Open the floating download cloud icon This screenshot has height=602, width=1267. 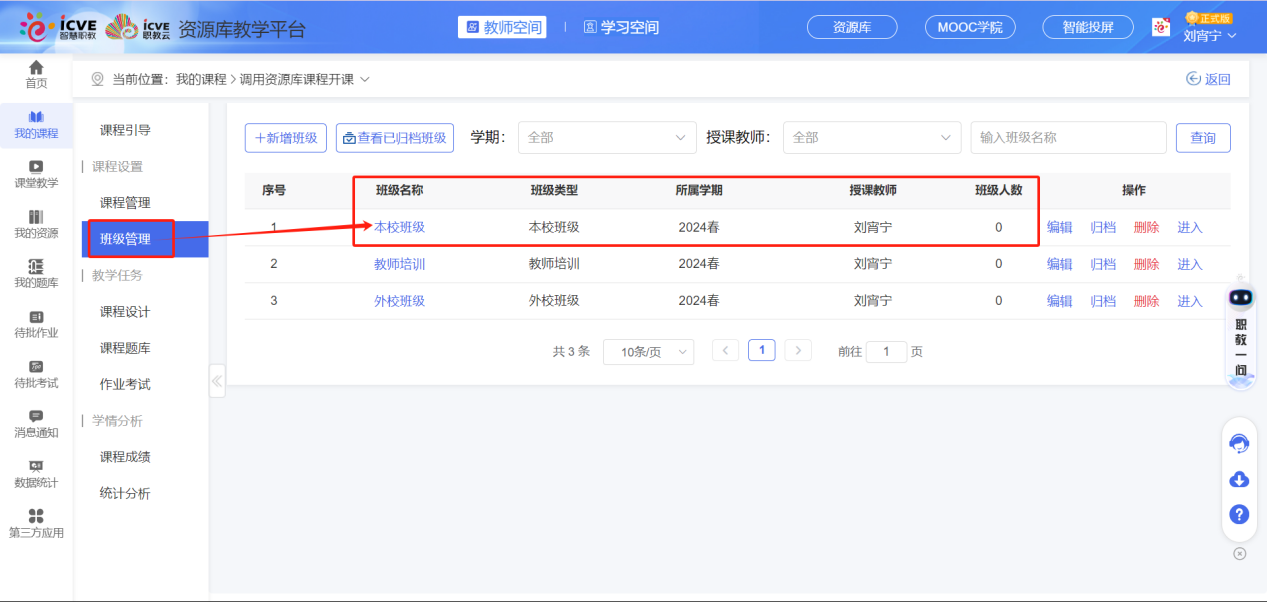pos(1238,480)
